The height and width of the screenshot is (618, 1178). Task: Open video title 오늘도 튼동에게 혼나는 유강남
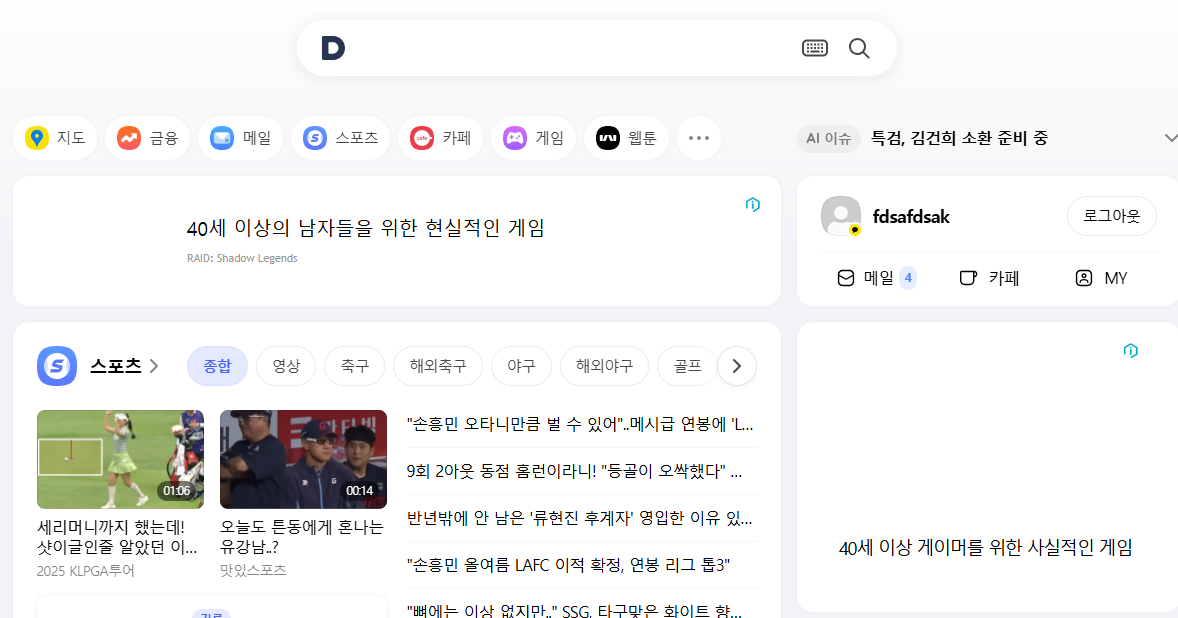[x=301, y=537]
